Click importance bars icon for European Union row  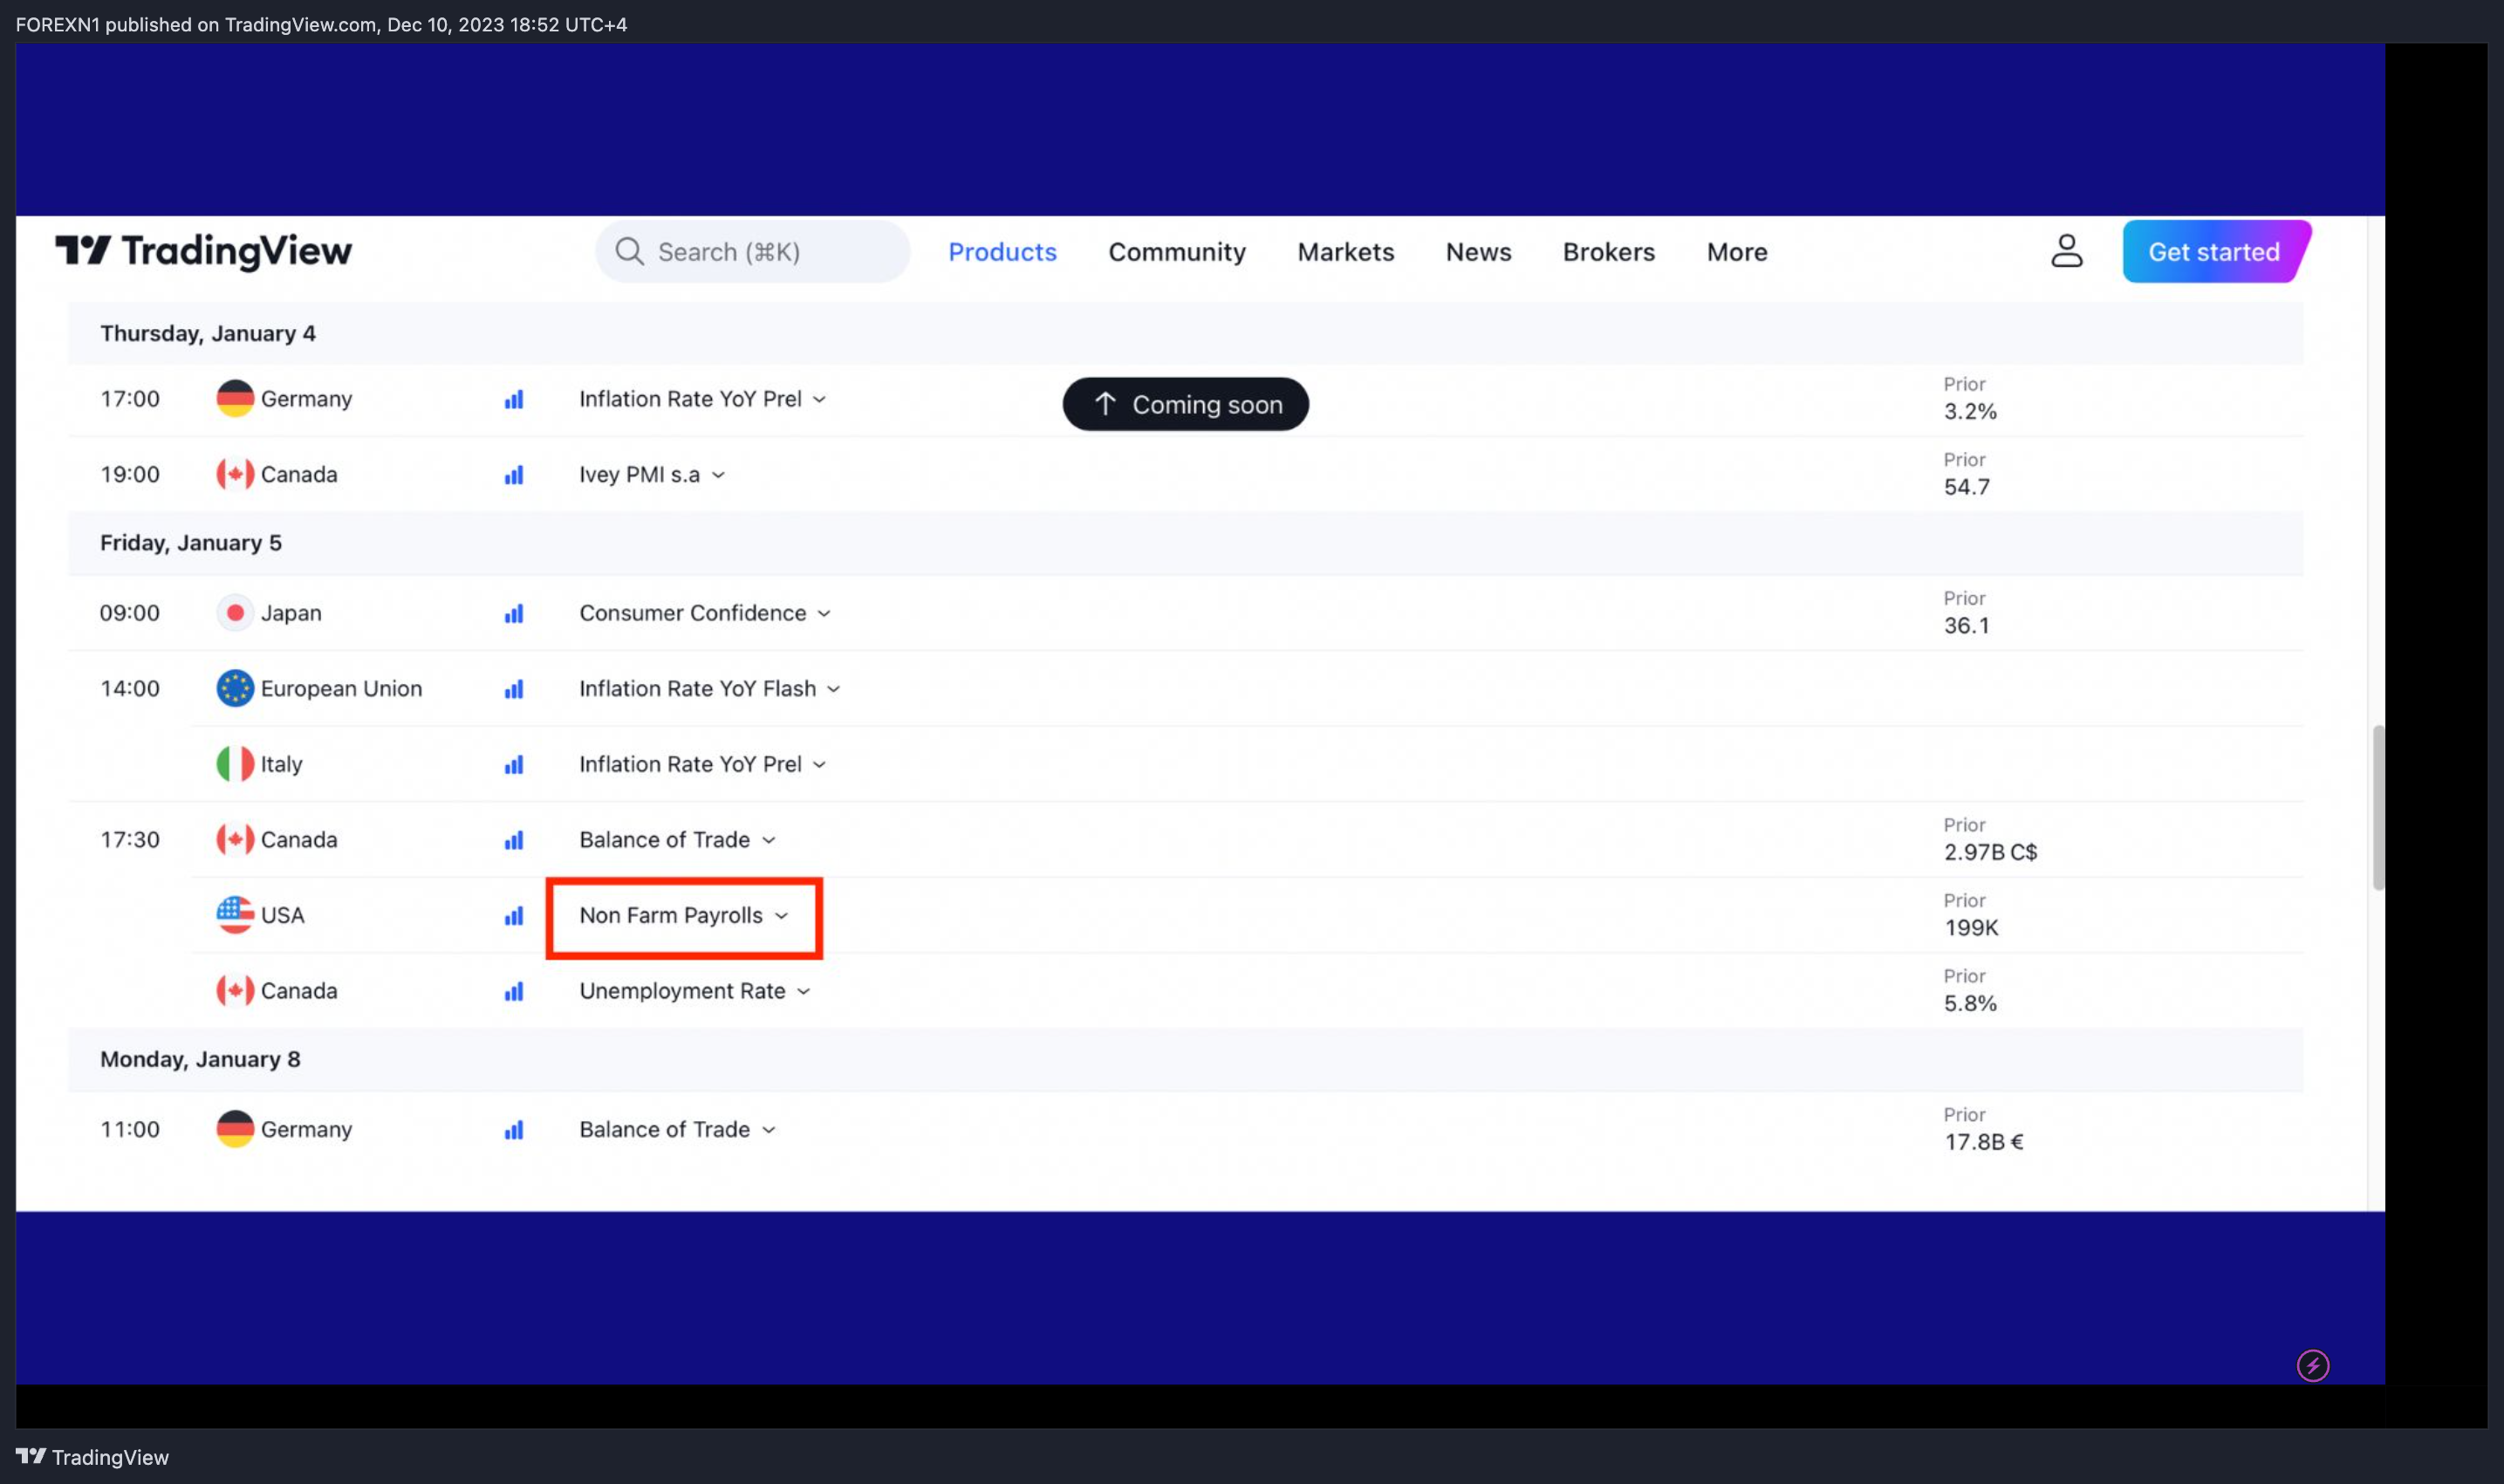[x=514, y=689]
